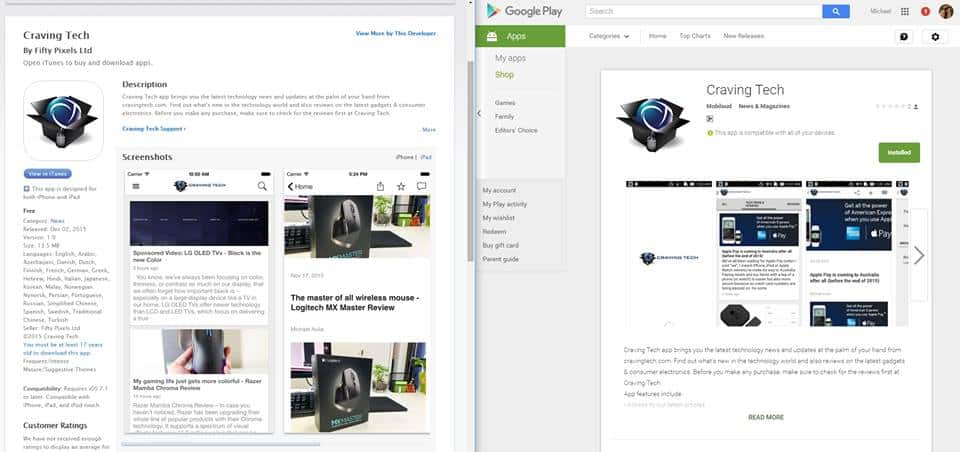Open the Google apps grid icon
Viewport: 960px width, 452px height.
pos(905,12)
